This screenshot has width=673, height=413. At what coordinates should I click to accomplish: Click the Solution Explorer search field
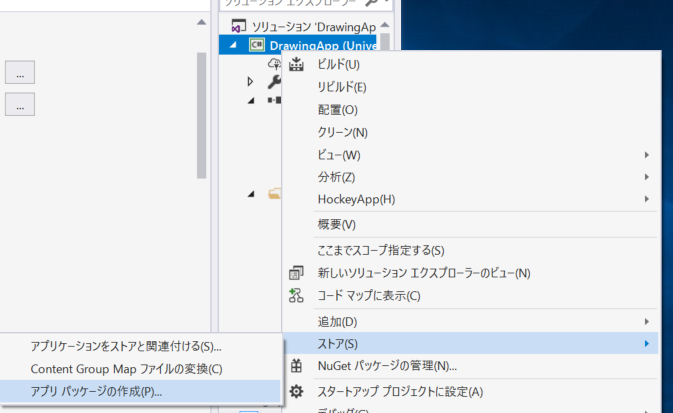(292, 3)
